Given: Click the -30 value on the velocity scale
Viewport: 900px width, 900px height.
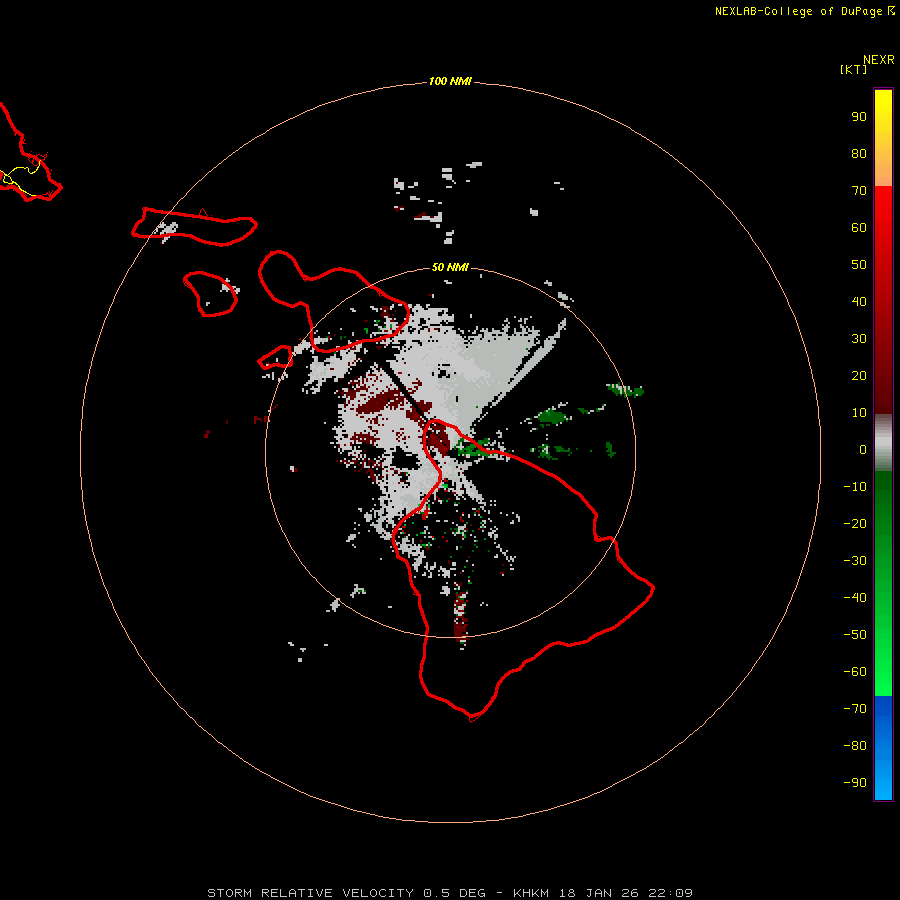Looking at the screenshot, I should coord(855,561).
